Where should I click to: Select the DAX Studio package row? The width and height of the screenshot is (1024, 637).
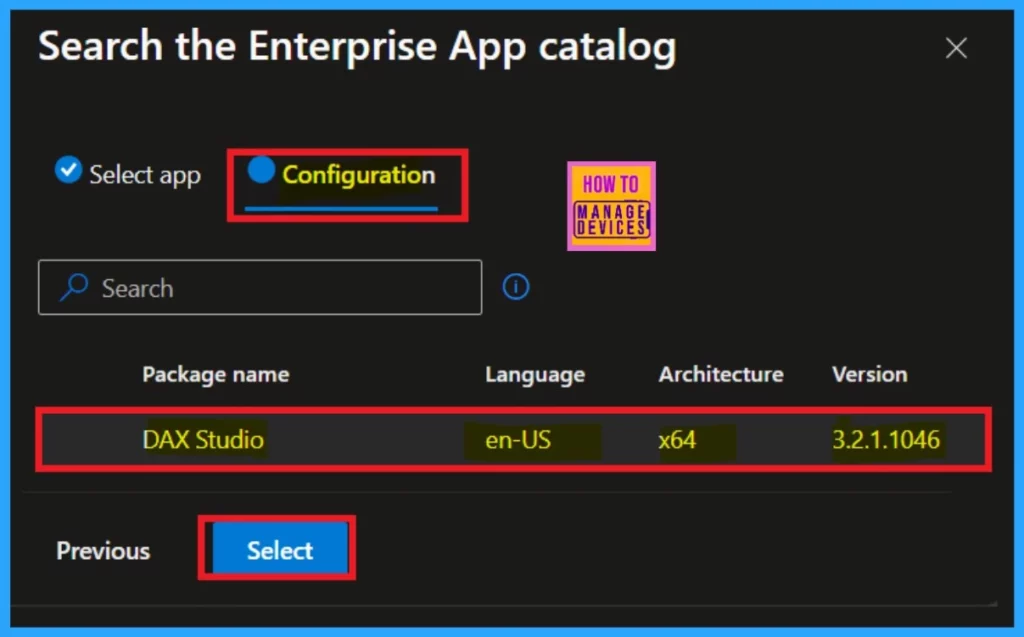tap(513, 439)
